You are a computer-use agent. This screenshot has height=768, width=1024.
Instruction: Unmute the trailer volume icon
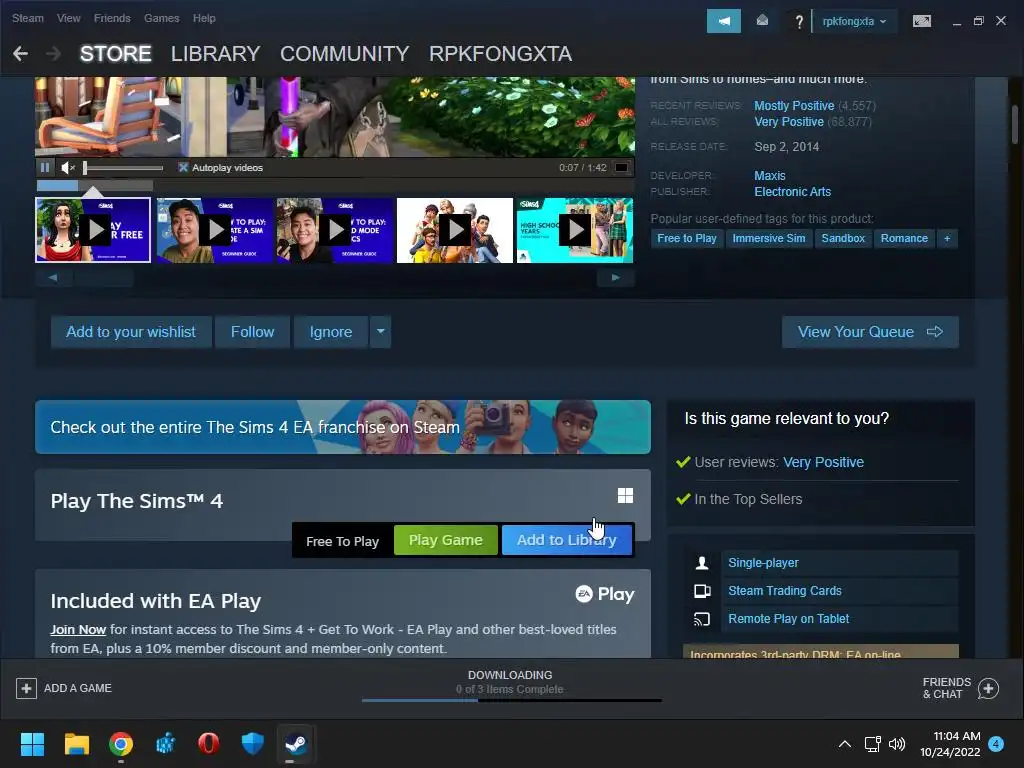point(68,168)
